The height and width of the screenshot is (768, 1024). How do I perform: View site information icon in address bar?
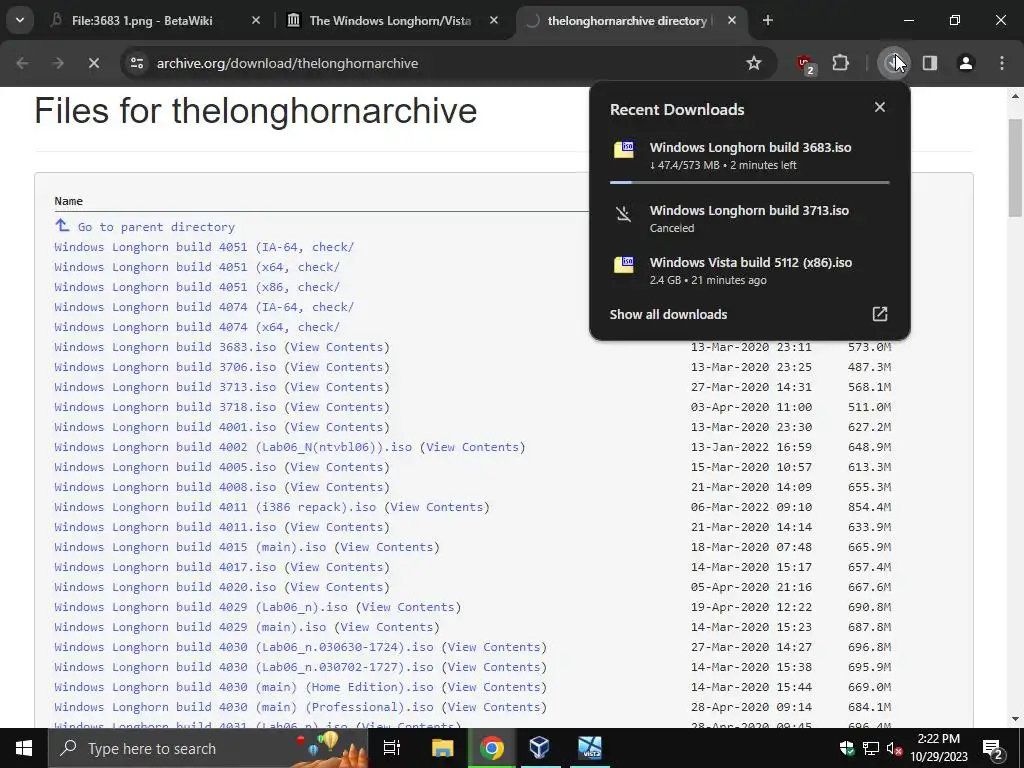[x=137, y=63]
